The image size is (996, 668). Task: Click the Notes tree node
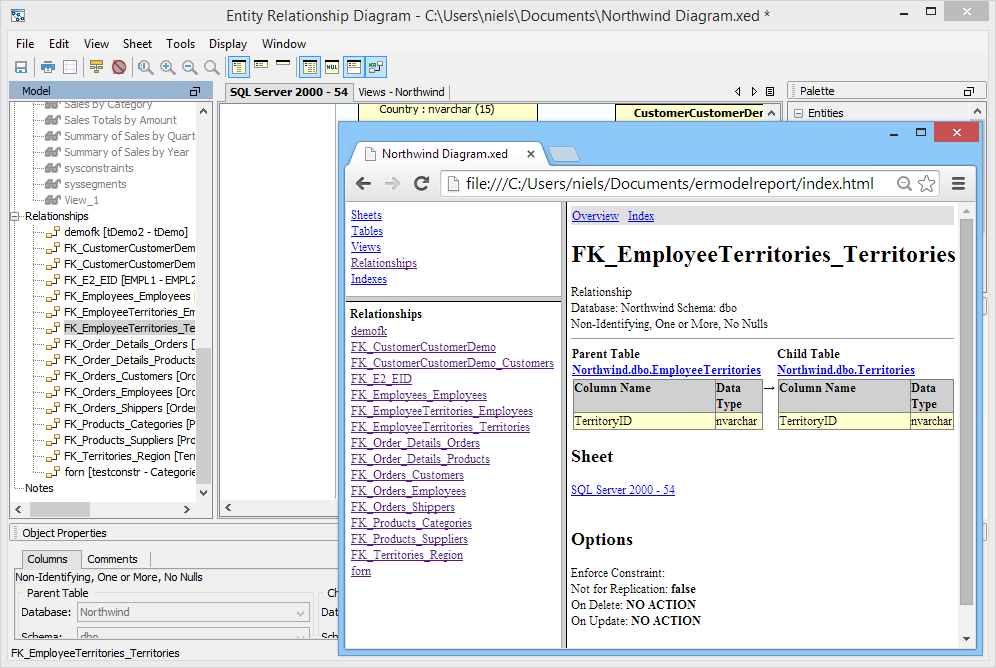39,488
